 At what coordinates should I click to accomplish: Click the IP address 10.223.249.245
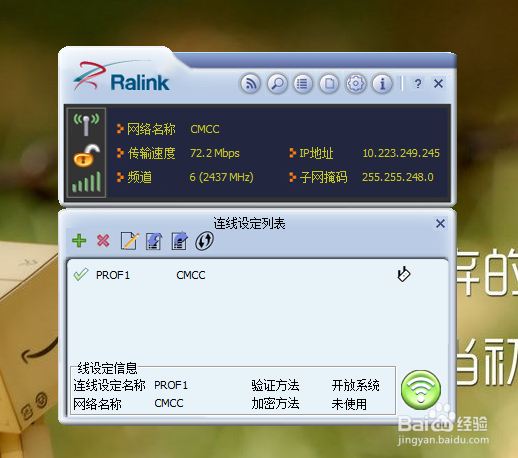[401, 153]
